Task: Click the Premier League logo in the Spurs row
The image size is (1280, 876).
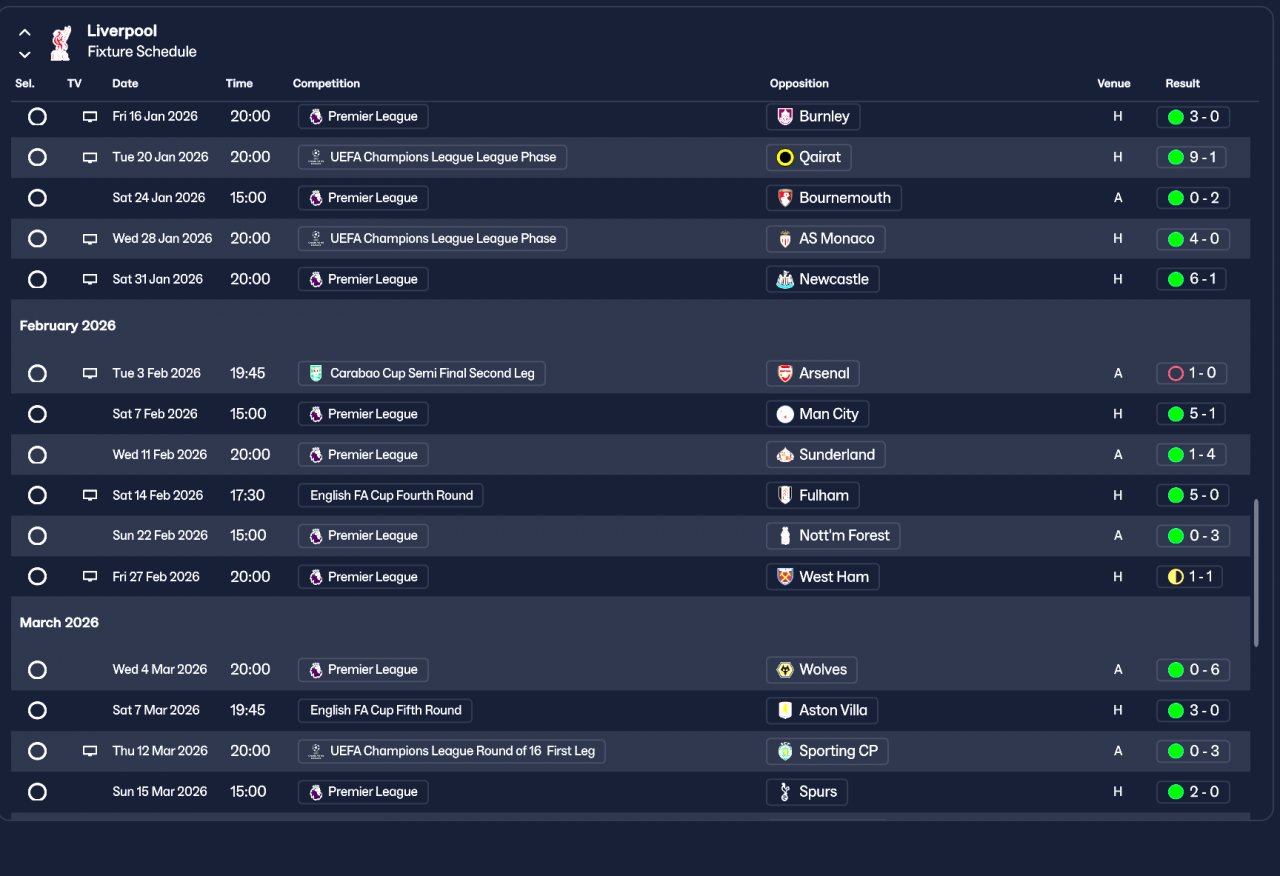Action: tap(316, 792)
